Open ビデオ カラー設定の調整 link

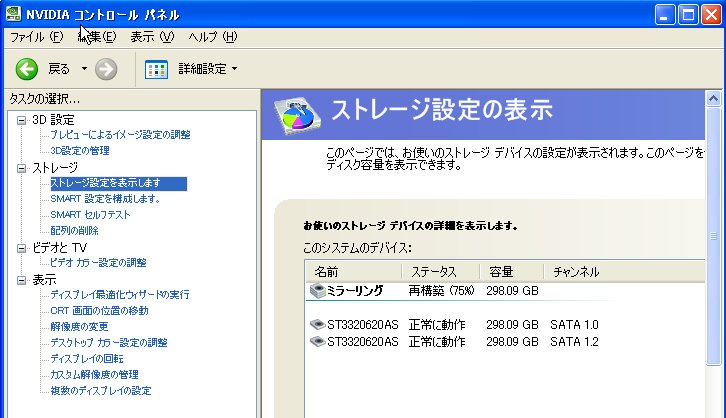pos(98,262)
